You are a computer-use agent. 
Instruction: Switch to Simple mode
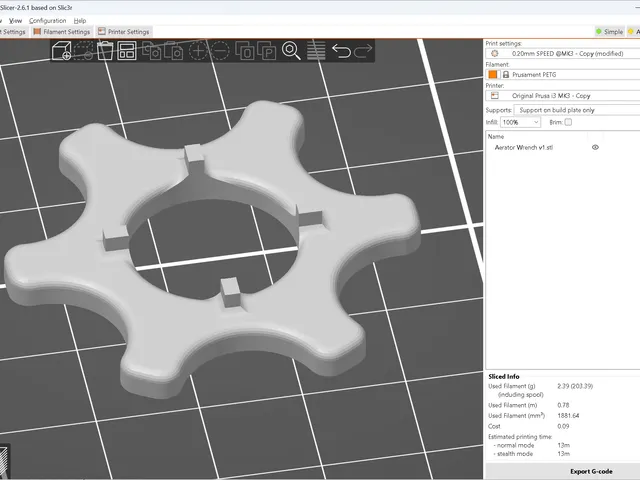pyautogui.click(x=609, y=31)
